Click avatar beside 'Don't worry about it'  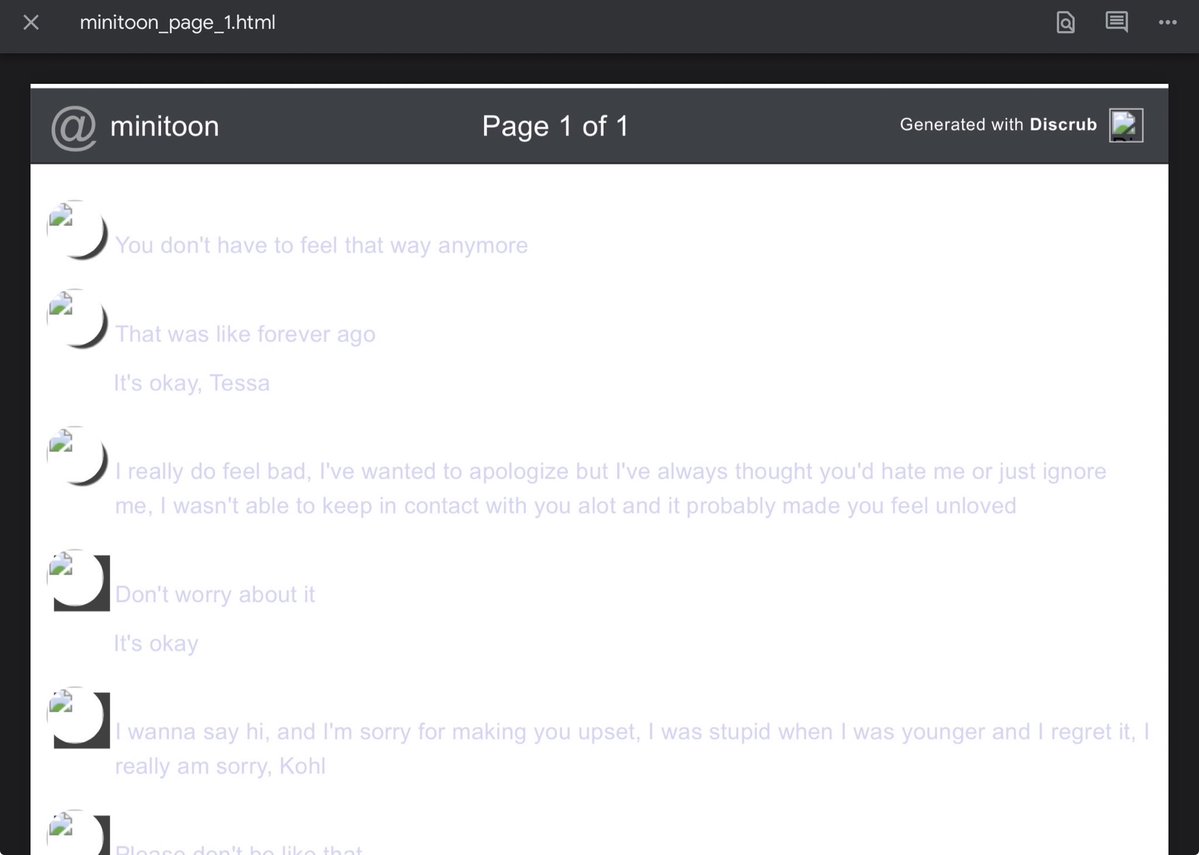pyautogui.click(x=79, y=580)
